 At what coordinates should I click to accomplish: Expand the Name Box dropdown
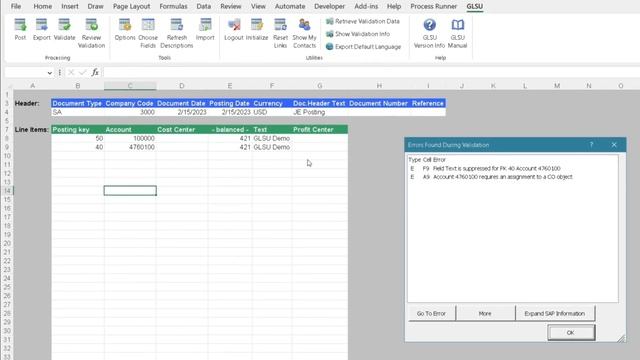pos(50,73)
